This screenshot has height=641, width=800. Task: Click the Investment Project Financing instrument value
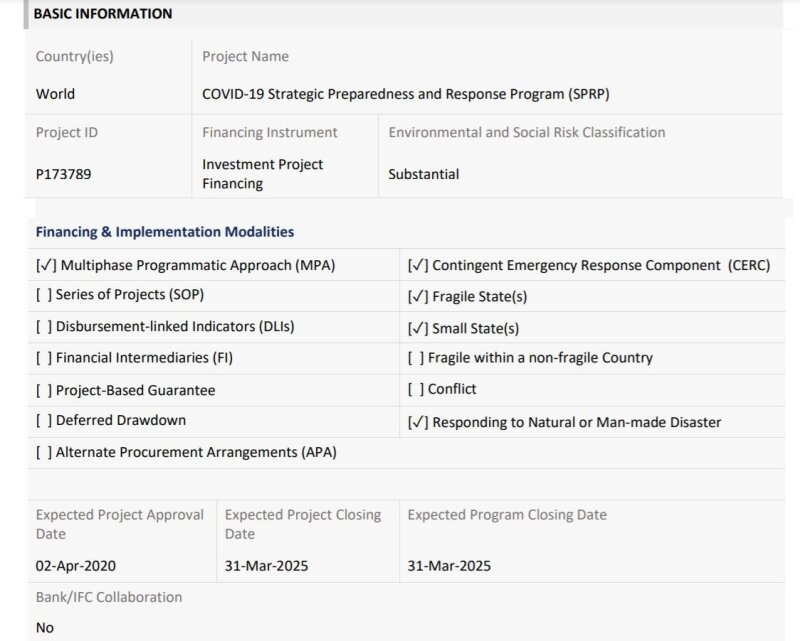pos(262,174)
